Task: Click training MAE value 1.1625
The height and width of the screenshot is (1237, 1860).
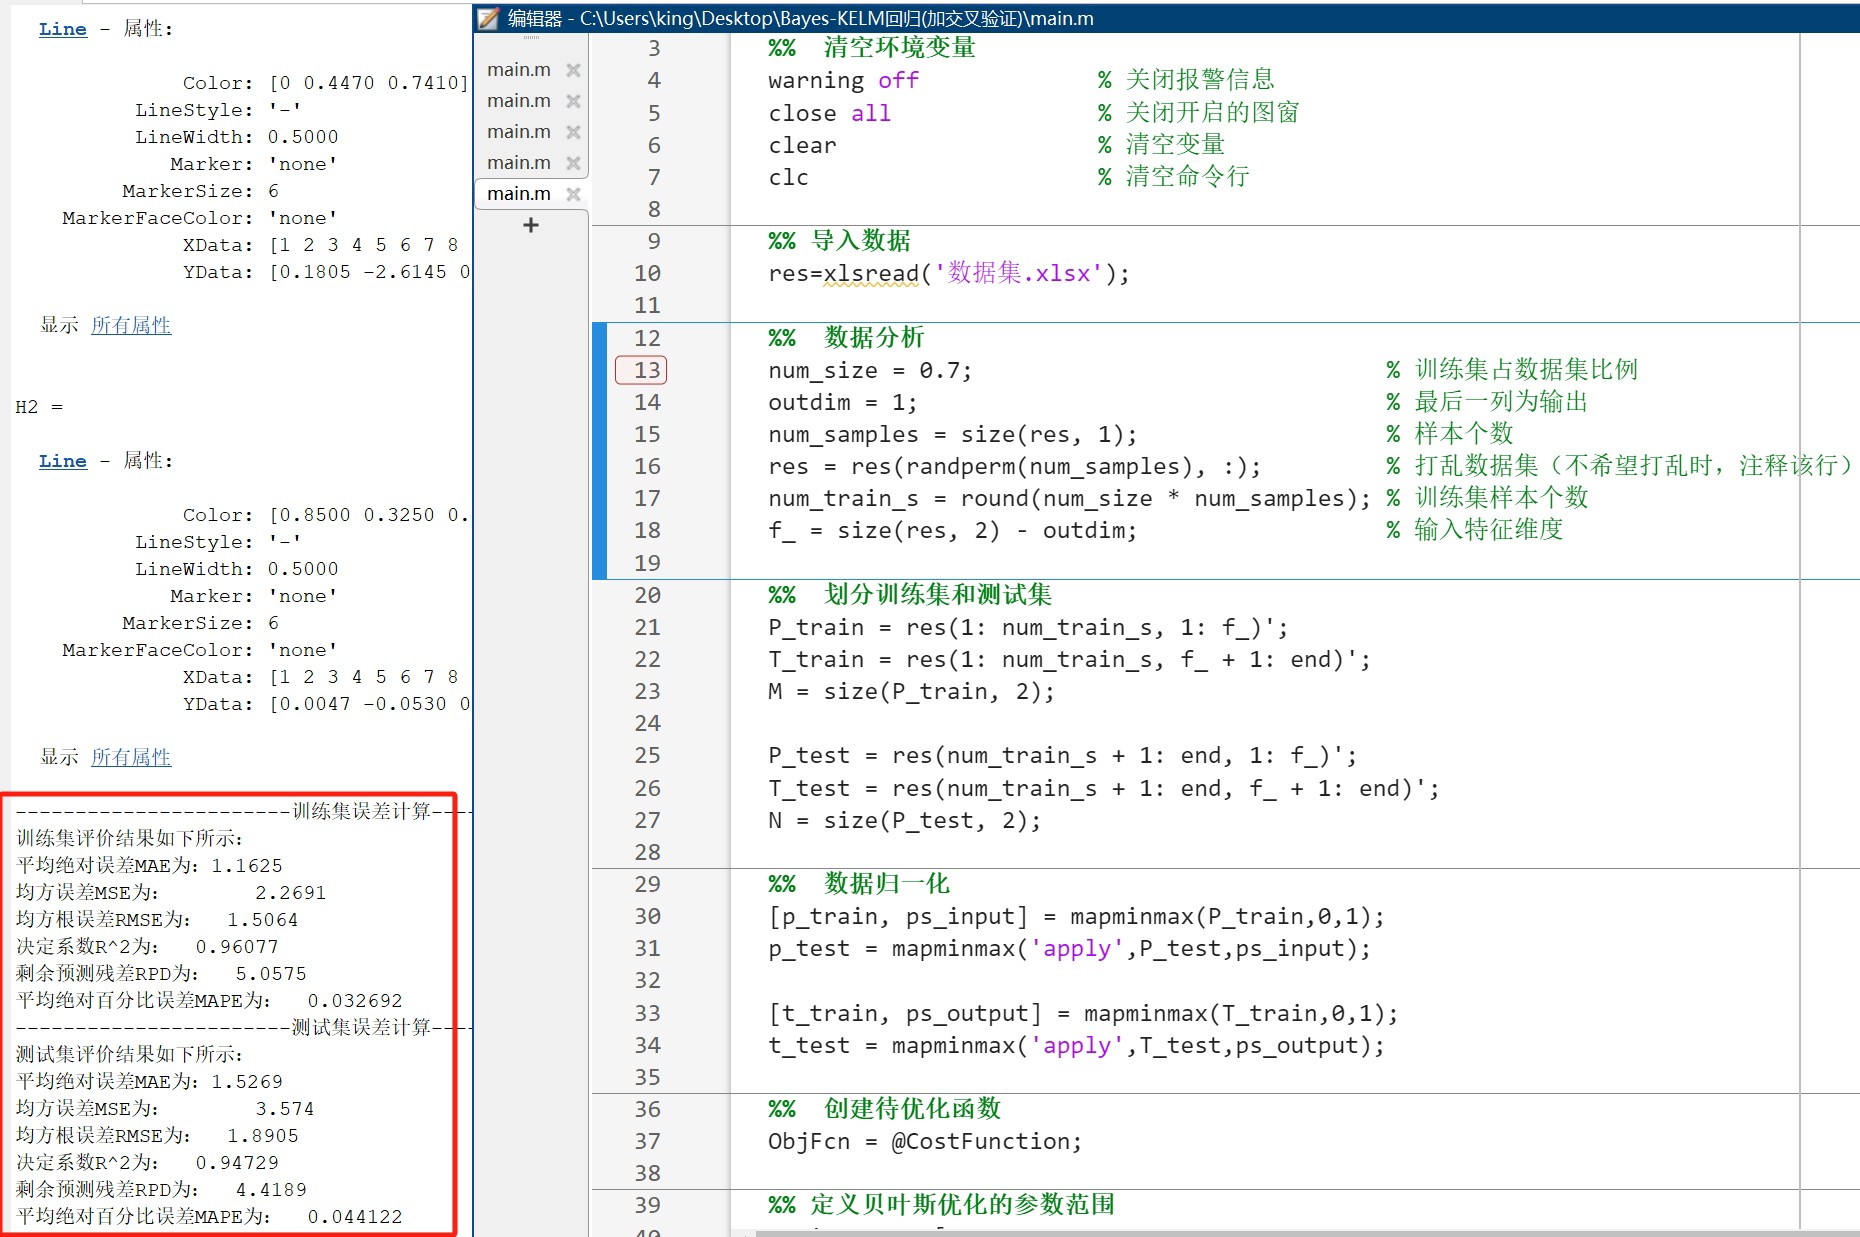Action: [x=247, y=866]
